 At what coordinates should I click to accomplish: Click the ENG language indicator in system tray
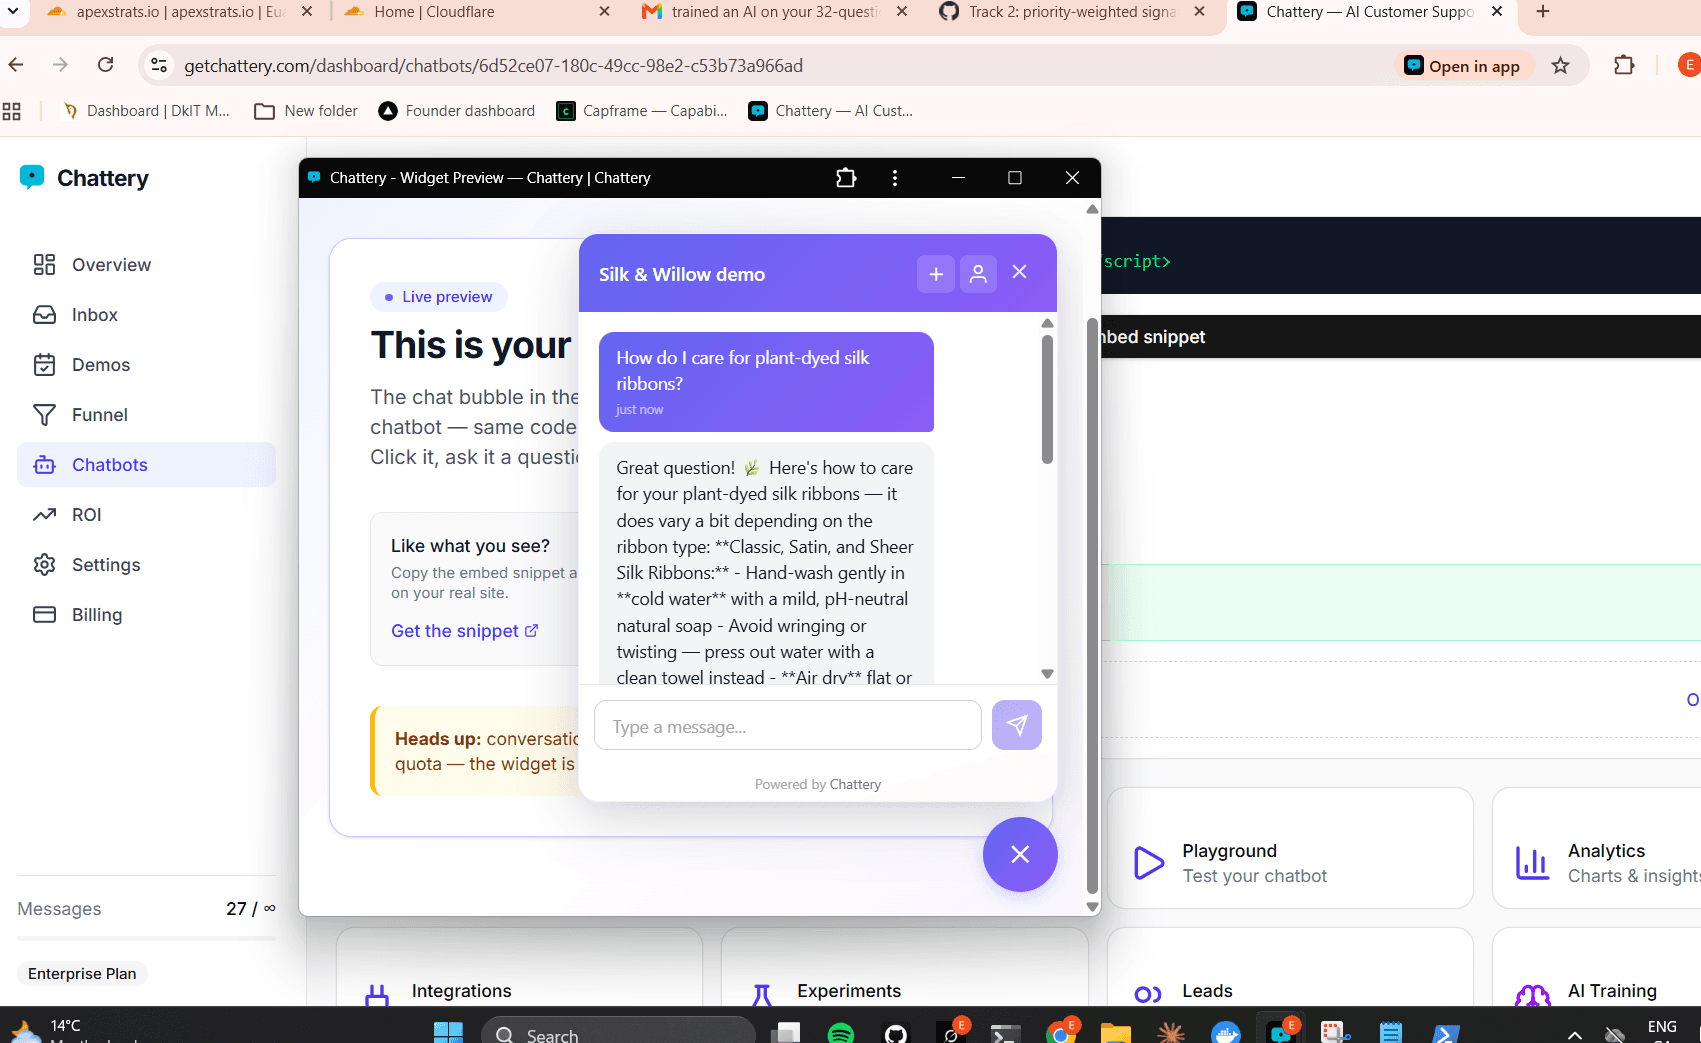(x=1662, y=1027)
